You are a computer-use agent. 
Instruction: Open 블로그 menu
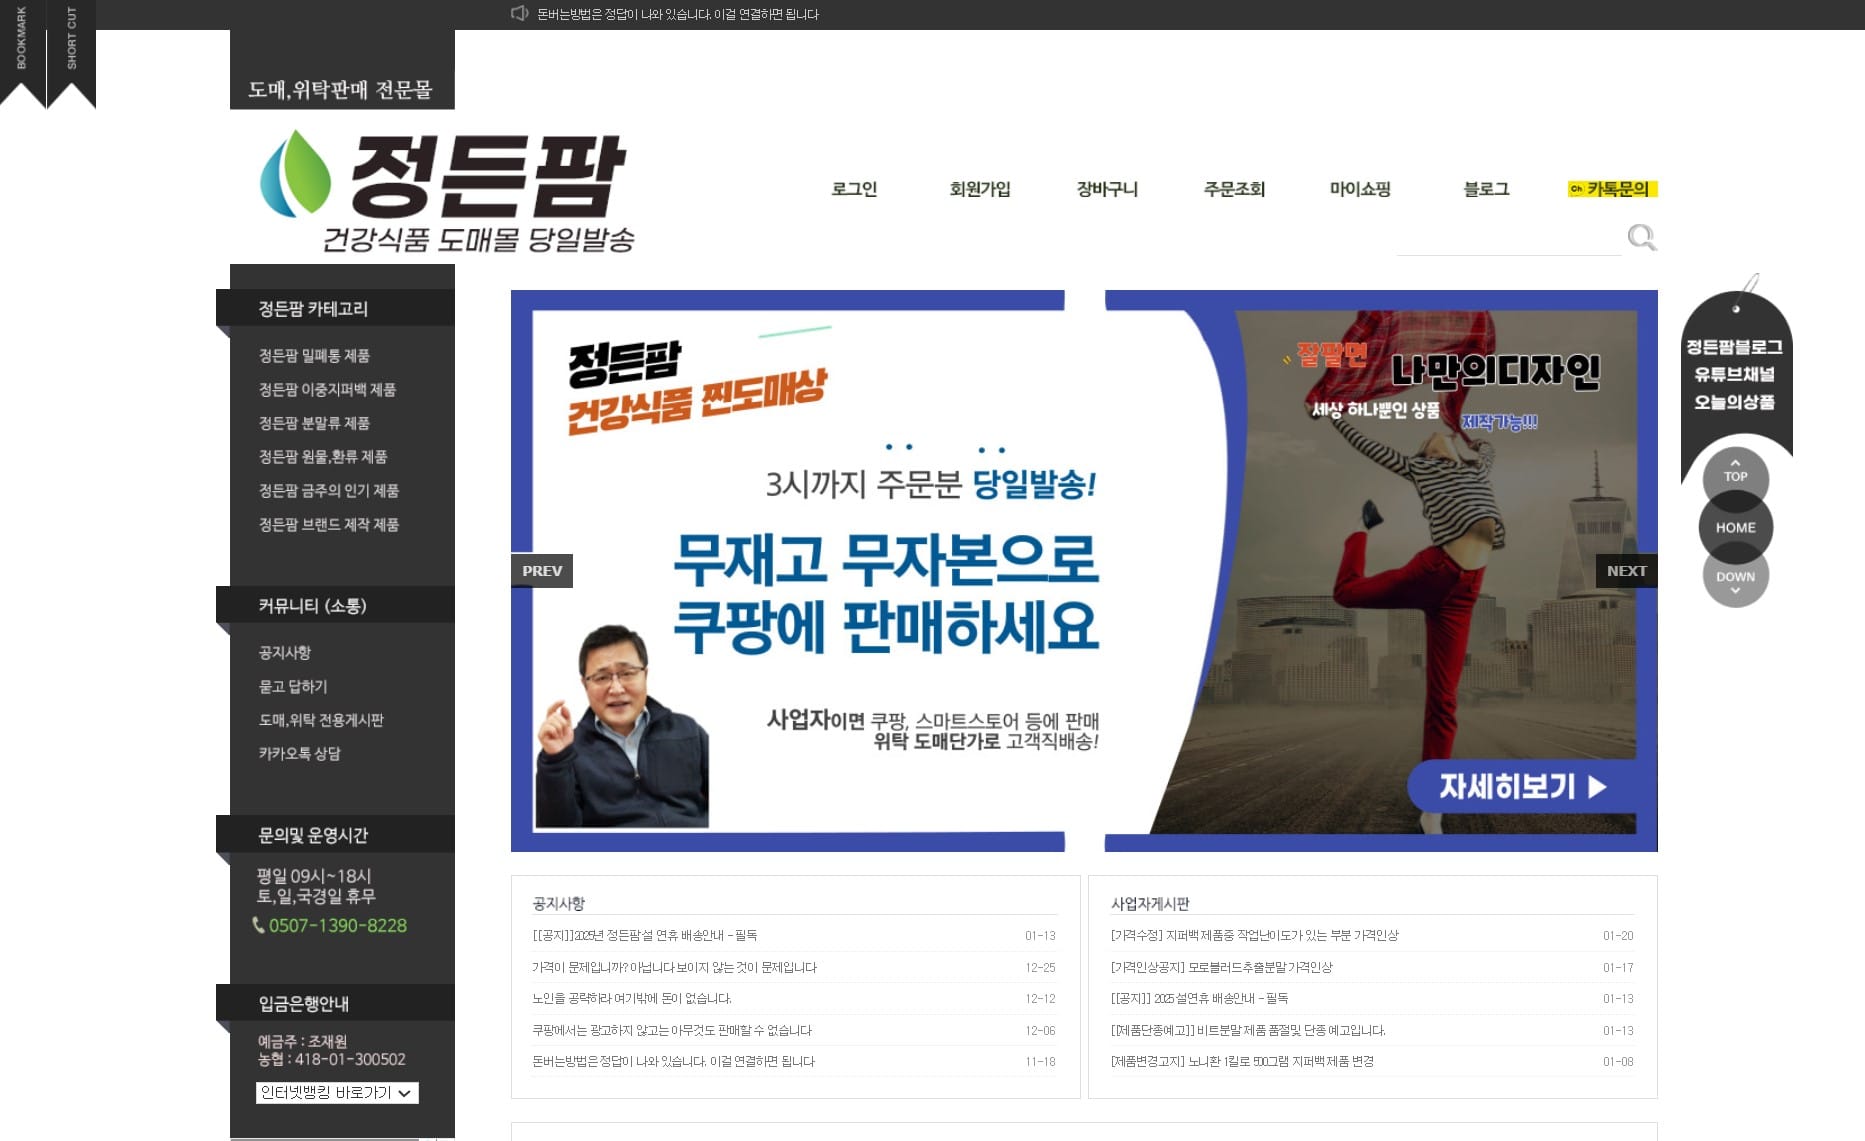click(1486, 189)
